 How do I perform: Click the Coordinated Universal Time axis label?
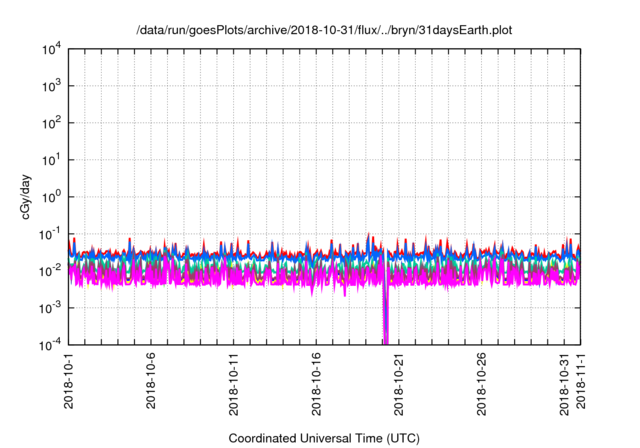[324, 438]
